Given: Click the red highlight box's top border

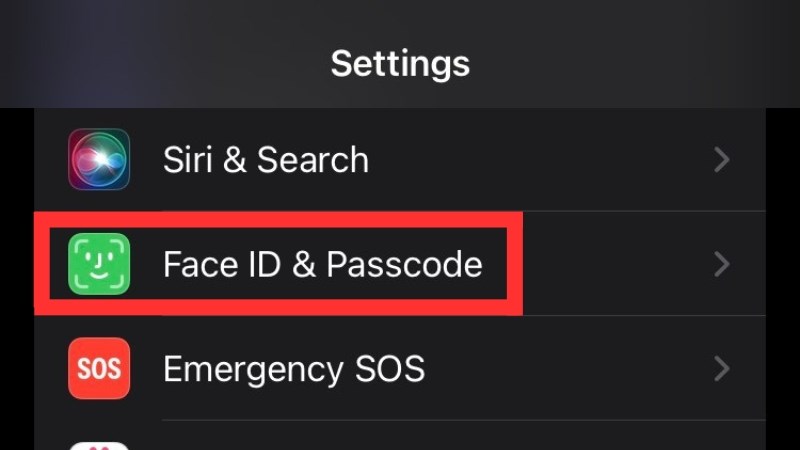Looking at the screenshot, I should click(x=278, y=214).
